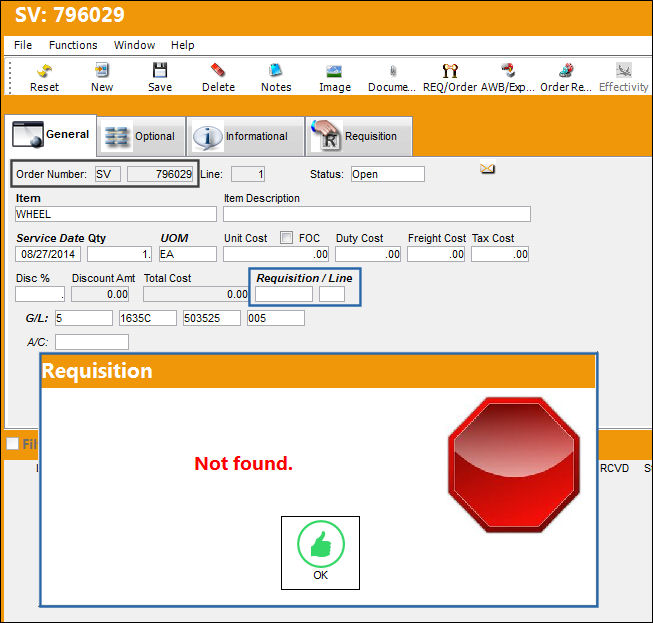Click the empty Item Description field
Viewport: 653px width, 623px height.
click(x=377, y=214)
